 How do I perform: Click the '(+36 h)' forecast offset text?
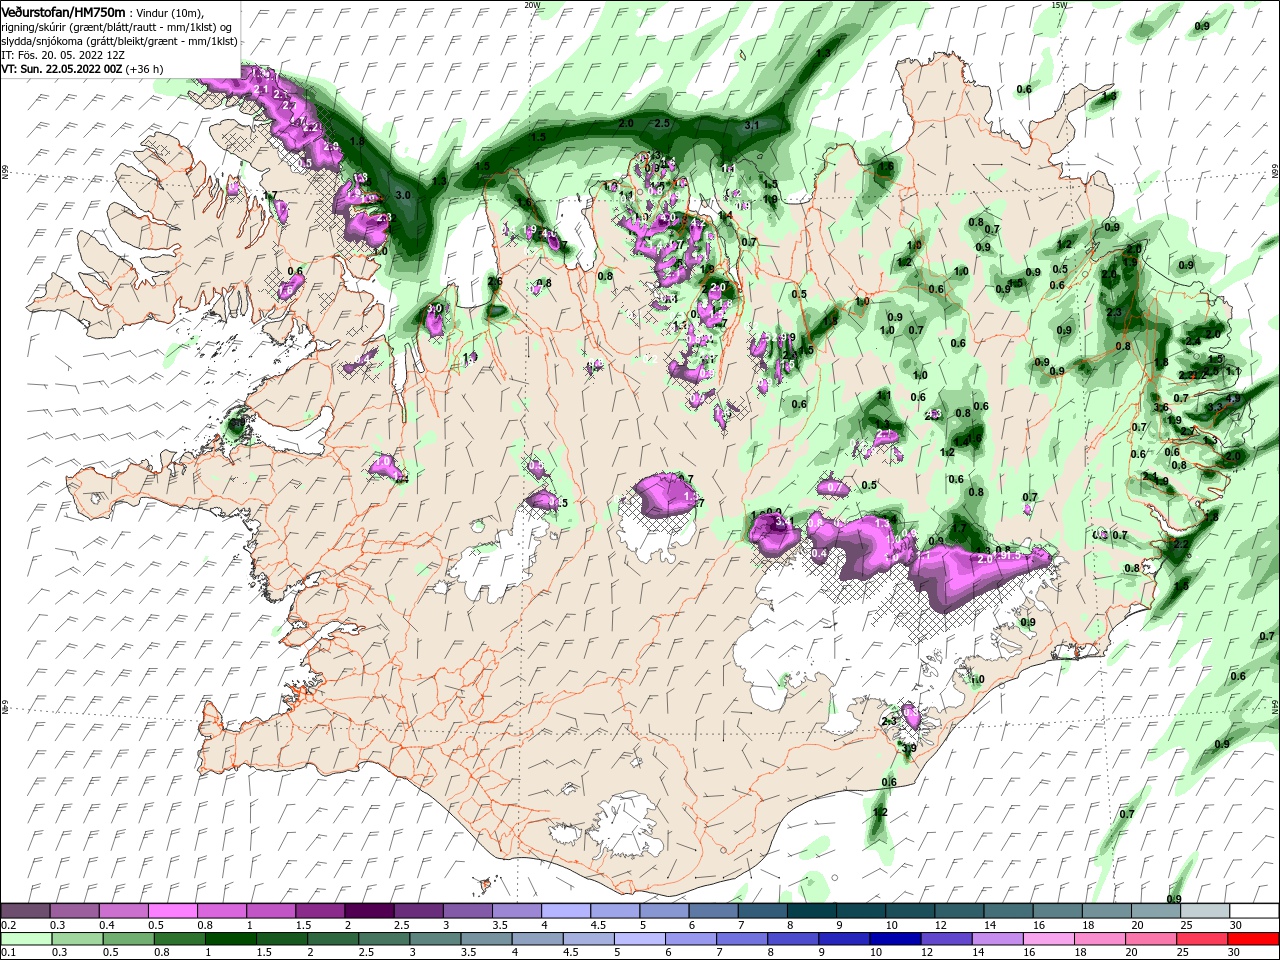[x=145, y=69]
